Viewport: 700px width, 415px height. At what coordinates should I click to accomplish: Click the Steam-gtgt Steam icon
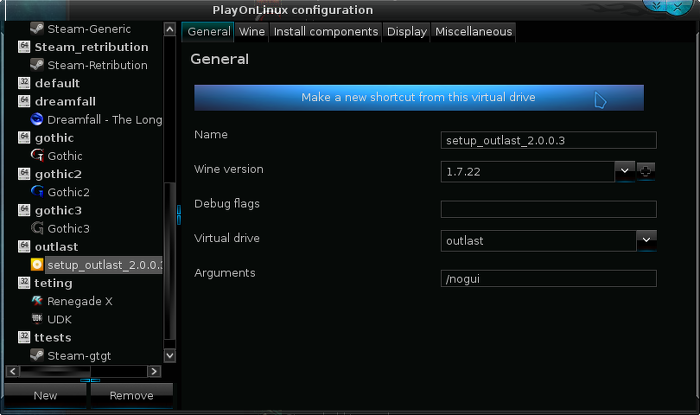(37, 355)
